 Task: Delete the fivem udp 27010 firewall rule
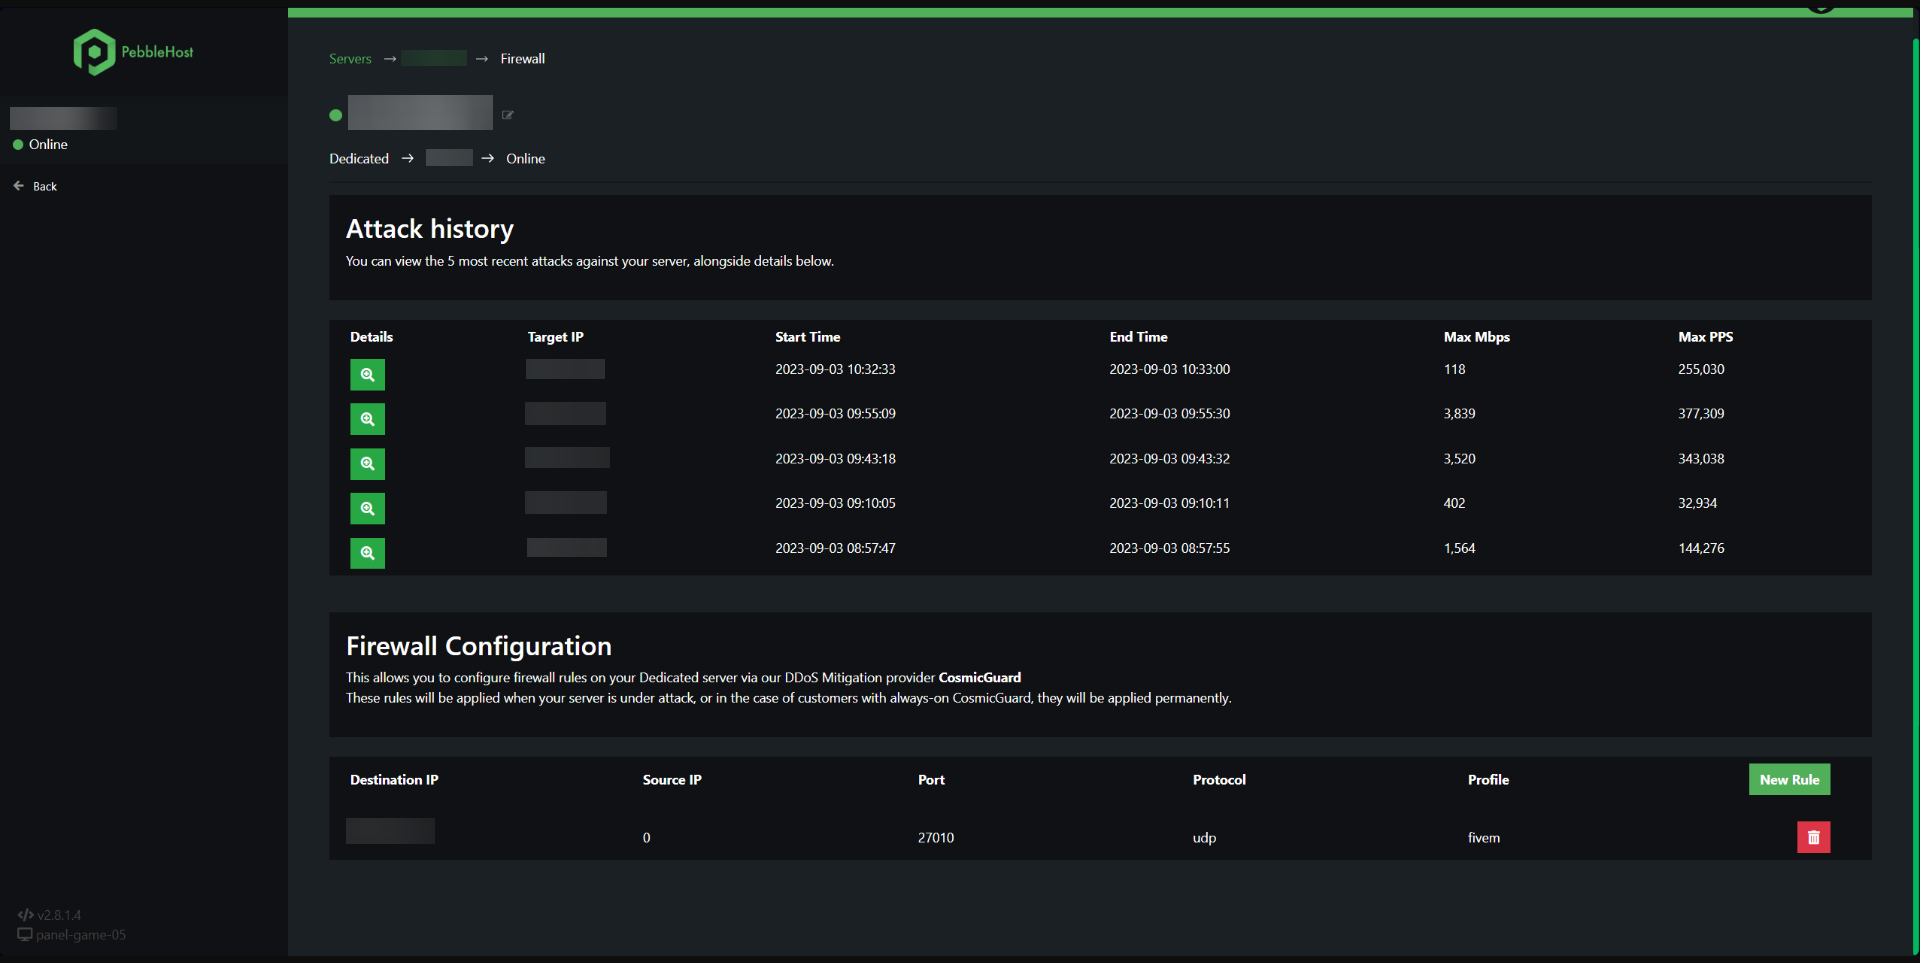[1813, 837]
